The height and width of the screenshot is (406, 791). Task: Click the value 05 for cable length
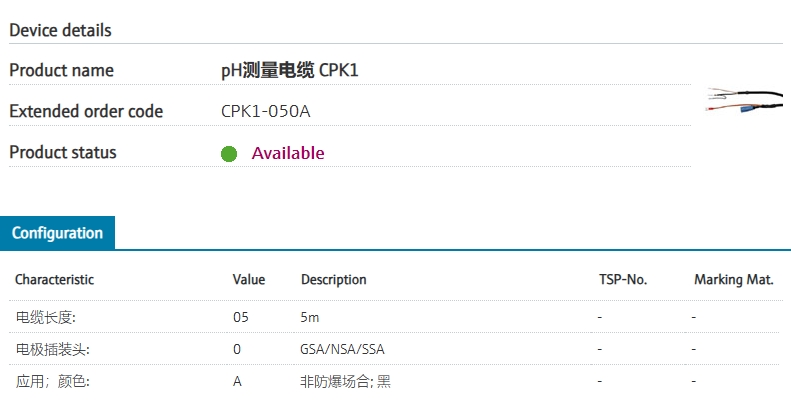coord(240,317)
